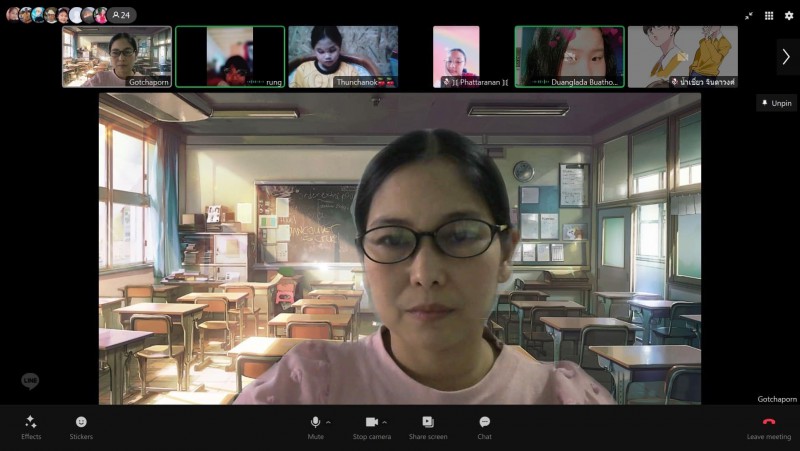Open the Chat panel
800x451 pixels.
pos(484,427)
